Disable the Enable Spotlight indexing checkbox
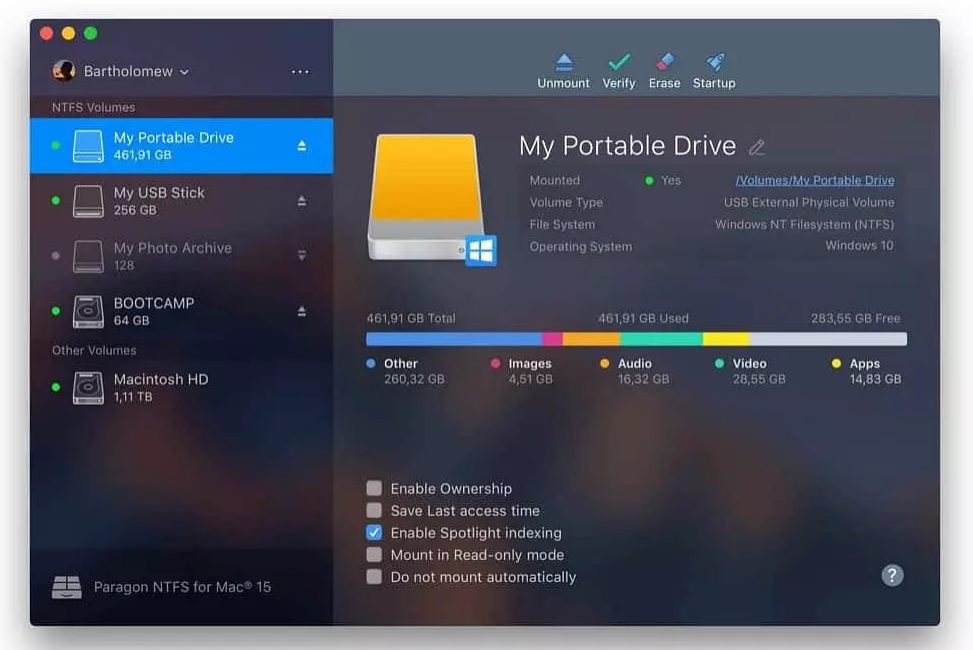 374,533
